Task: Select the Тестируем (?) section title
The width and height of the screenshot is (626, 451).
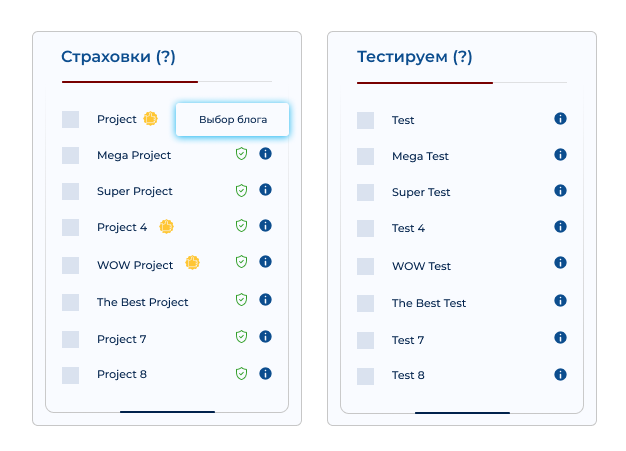Action: coord(414,57)
